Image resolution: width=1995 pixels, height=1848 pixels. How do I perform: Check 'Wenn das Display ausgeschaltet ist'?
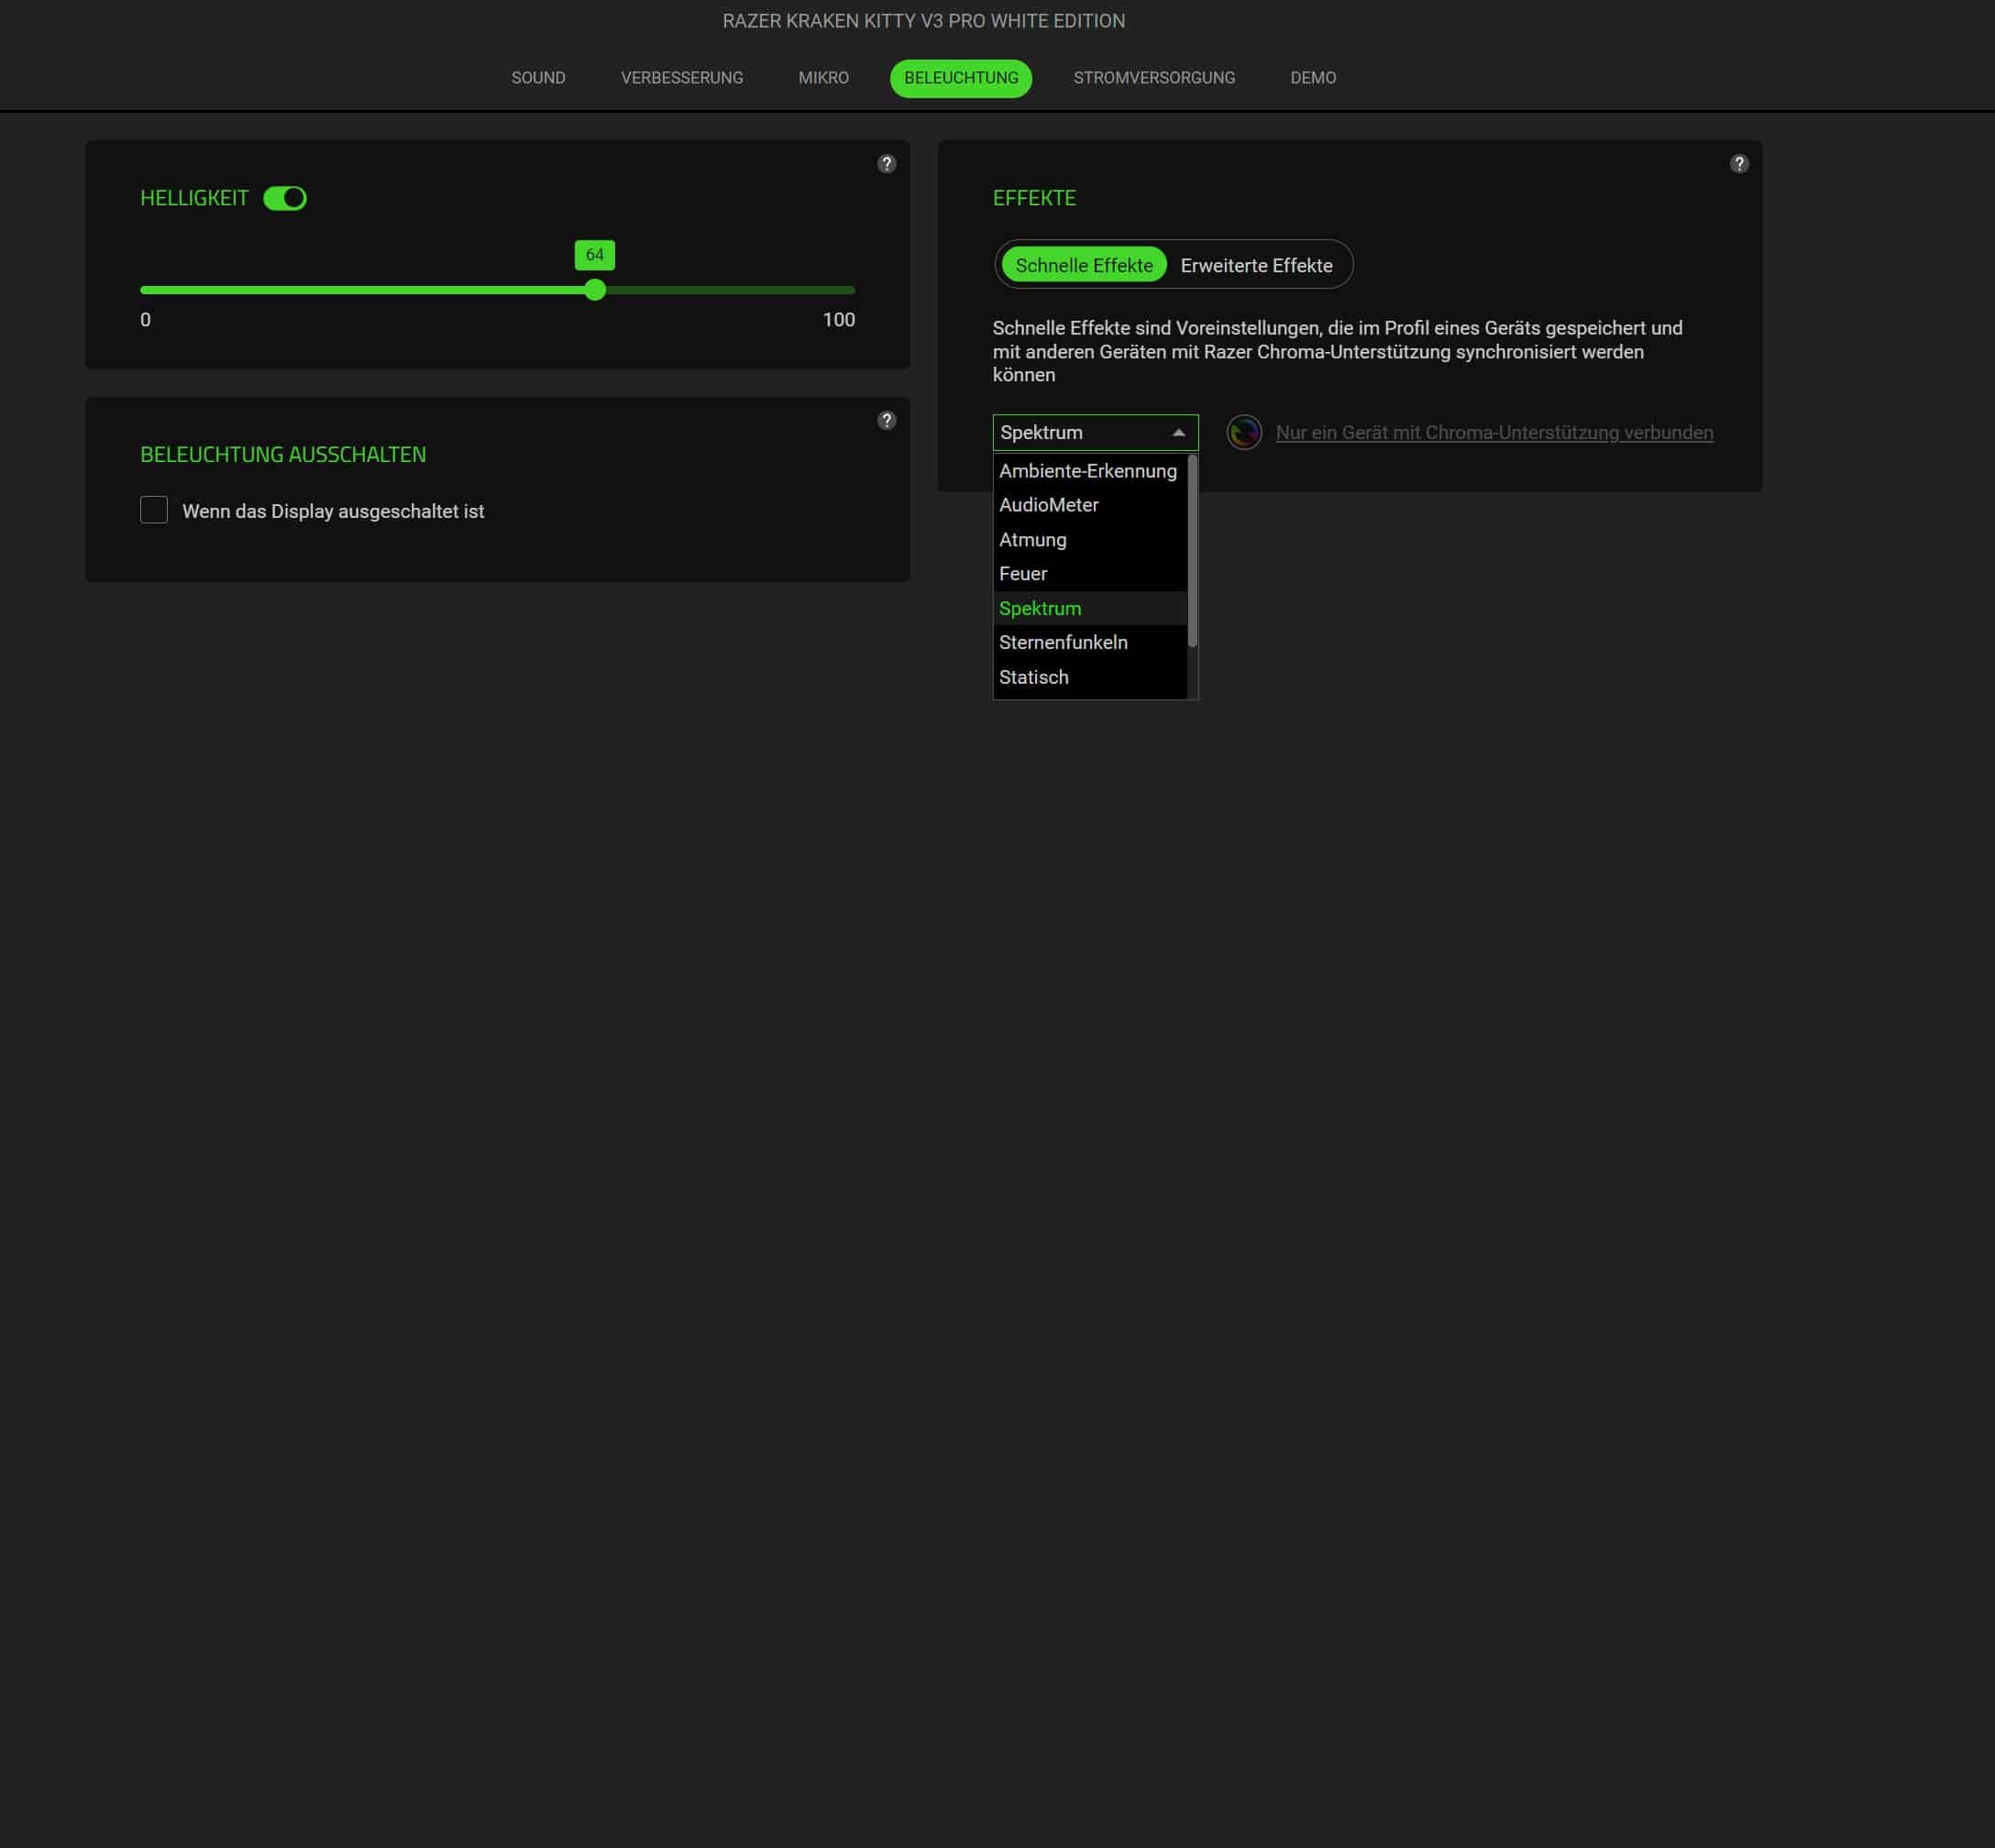tap(154, 510)
